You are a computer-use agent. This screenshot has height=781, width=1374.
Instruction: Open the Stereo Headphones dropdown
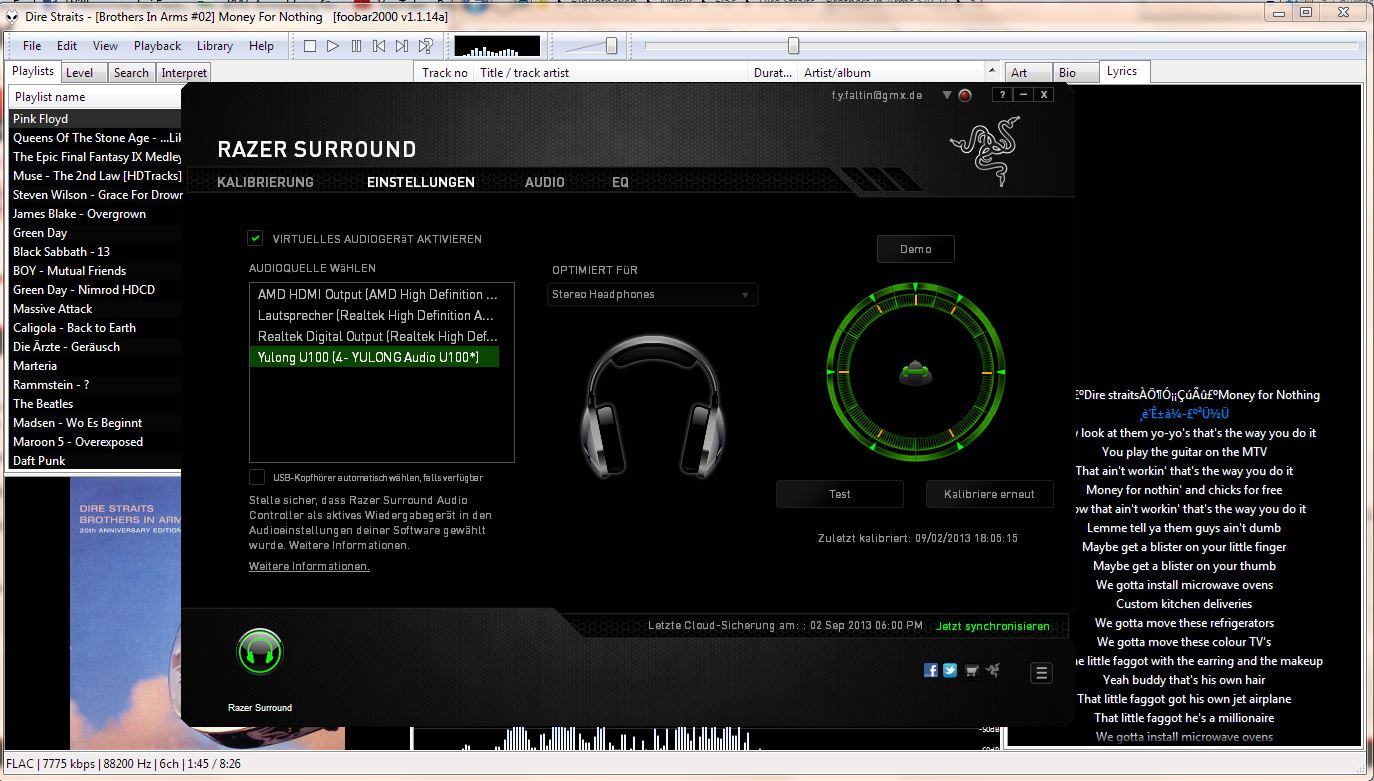(652, 295)
